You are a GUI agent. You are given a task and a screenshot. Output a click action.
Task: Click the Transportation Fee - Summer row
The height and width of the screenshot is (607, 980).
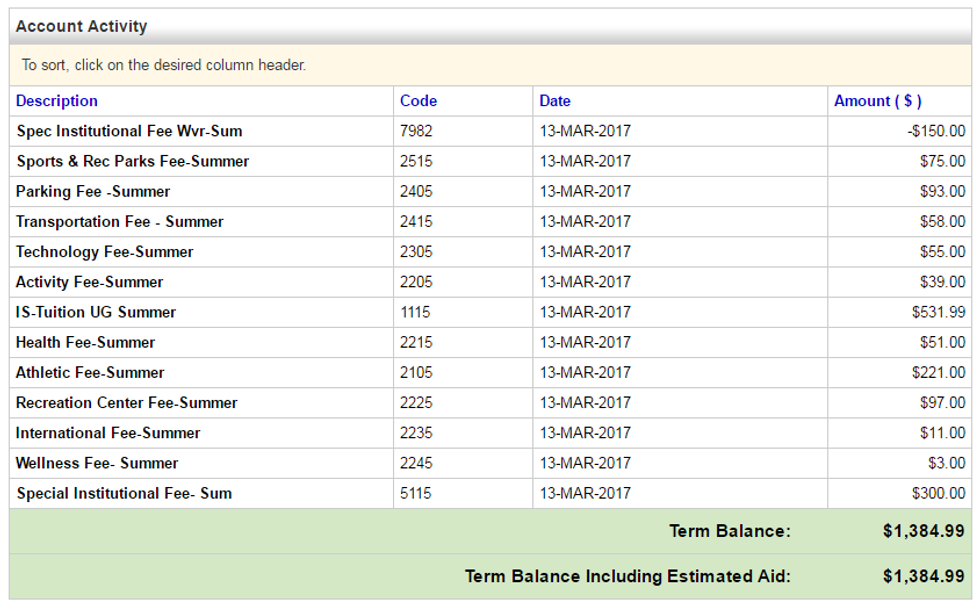point(120,221)
